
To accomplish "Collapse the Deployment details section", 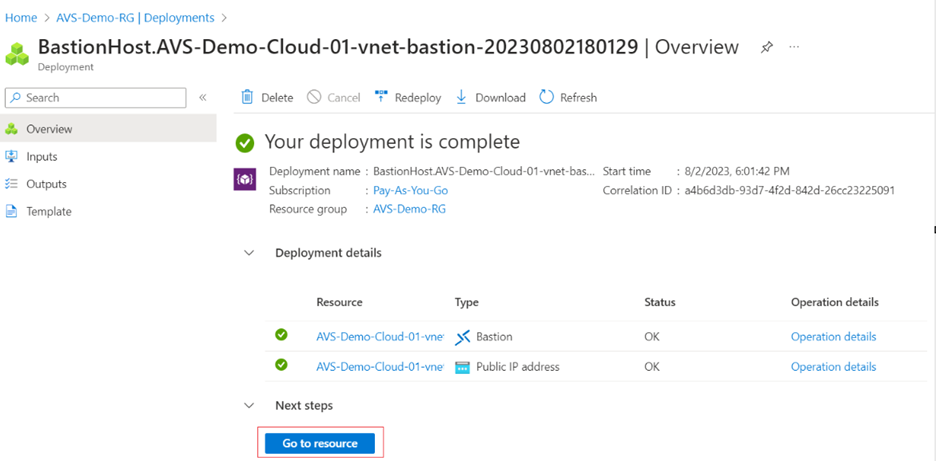I will 249,253.
